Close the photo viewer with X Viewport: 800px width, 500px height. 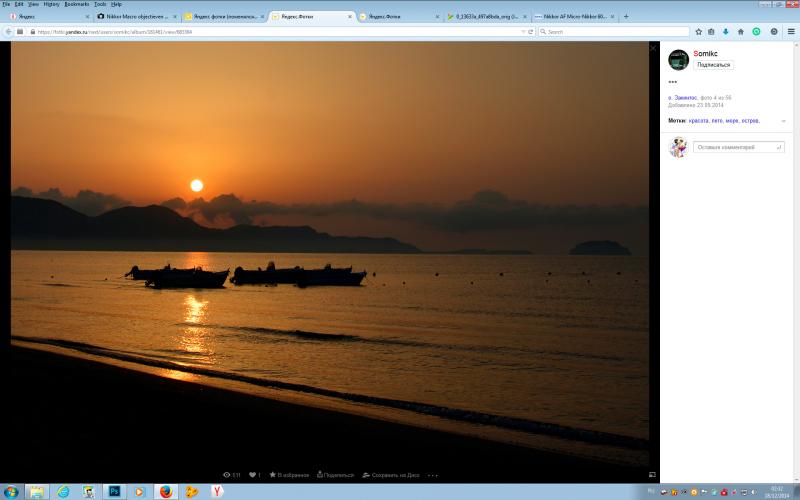[653, 48]
